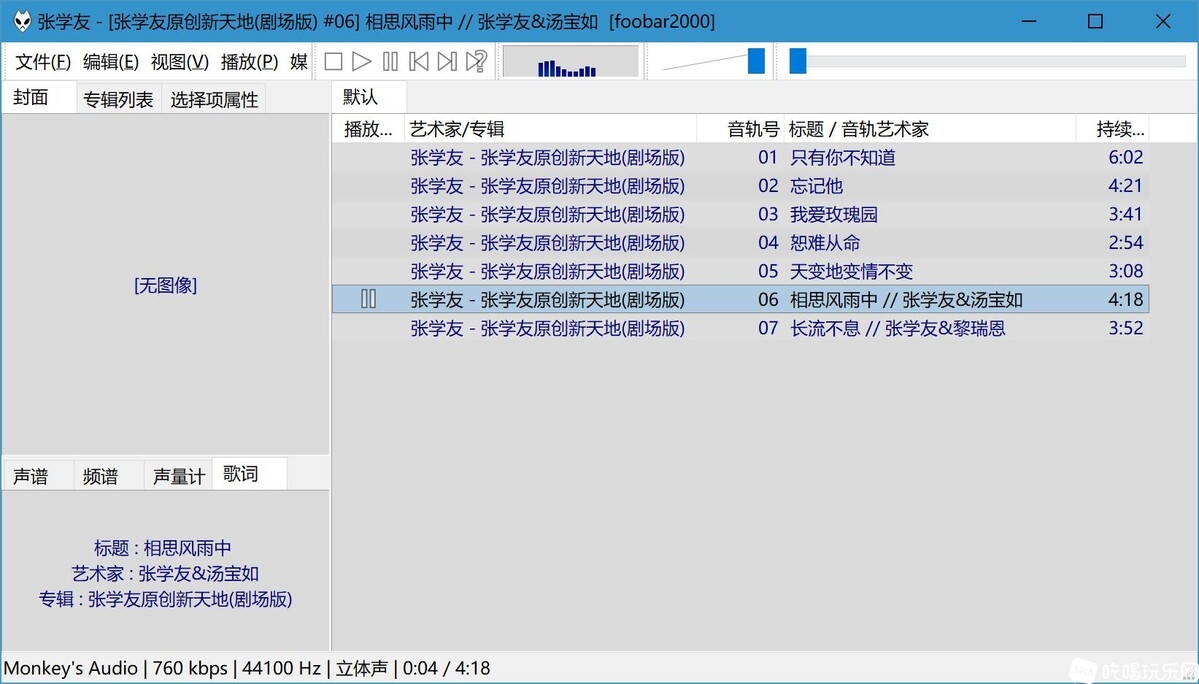This screenshot has height=684, width=1199.
Task: Click the spectrum visualization in toolbar
Action: pyautogui.click(x=570, y=62)
